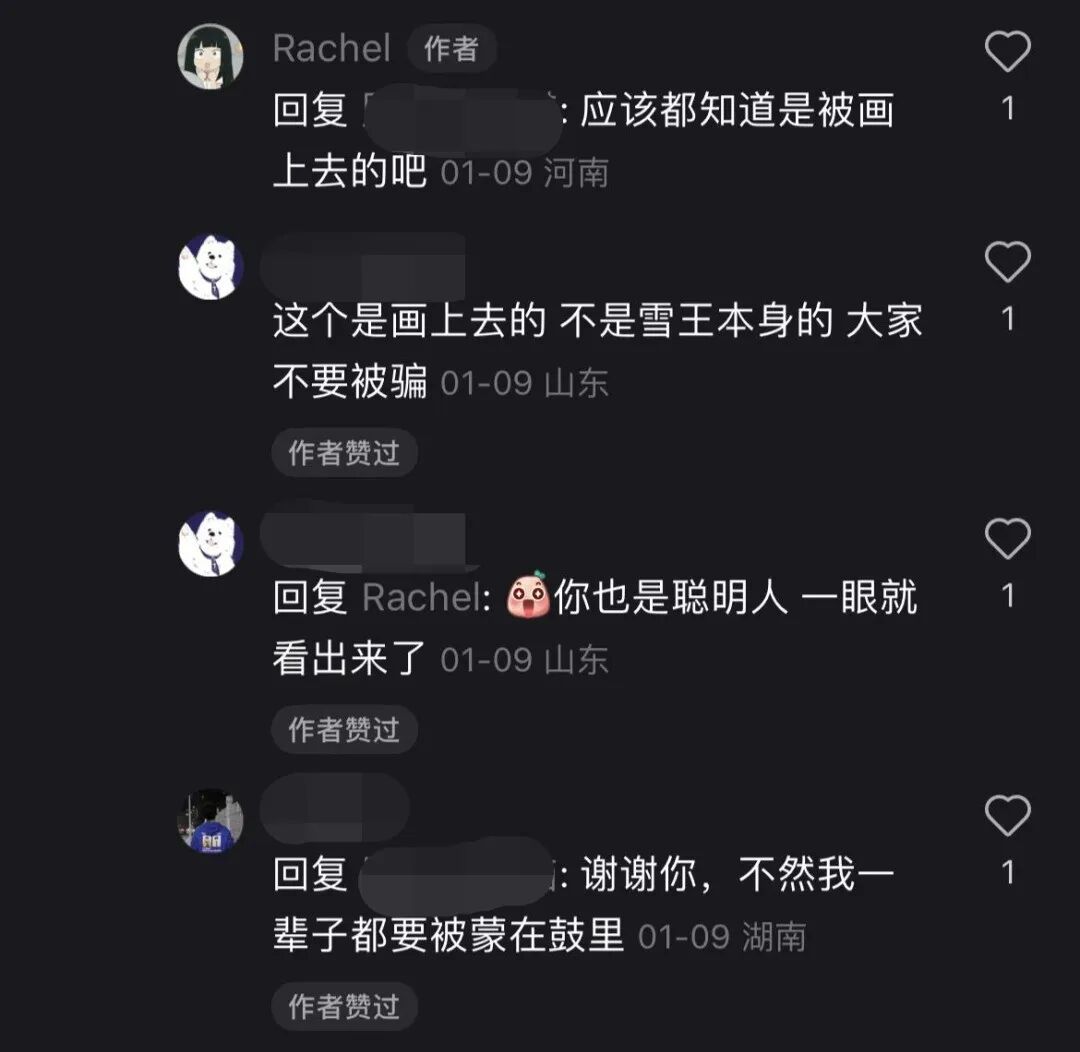Tap heart on the '谢谢你' comment from 湖南
Viewport: 1080px width, 1052px height.
tap(1007, 815)
